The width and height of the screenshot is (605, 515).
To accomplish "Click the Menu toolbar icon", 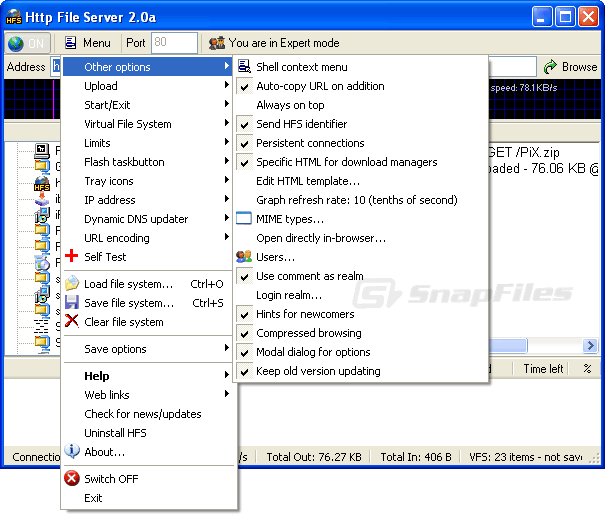I will pos(70,42).
